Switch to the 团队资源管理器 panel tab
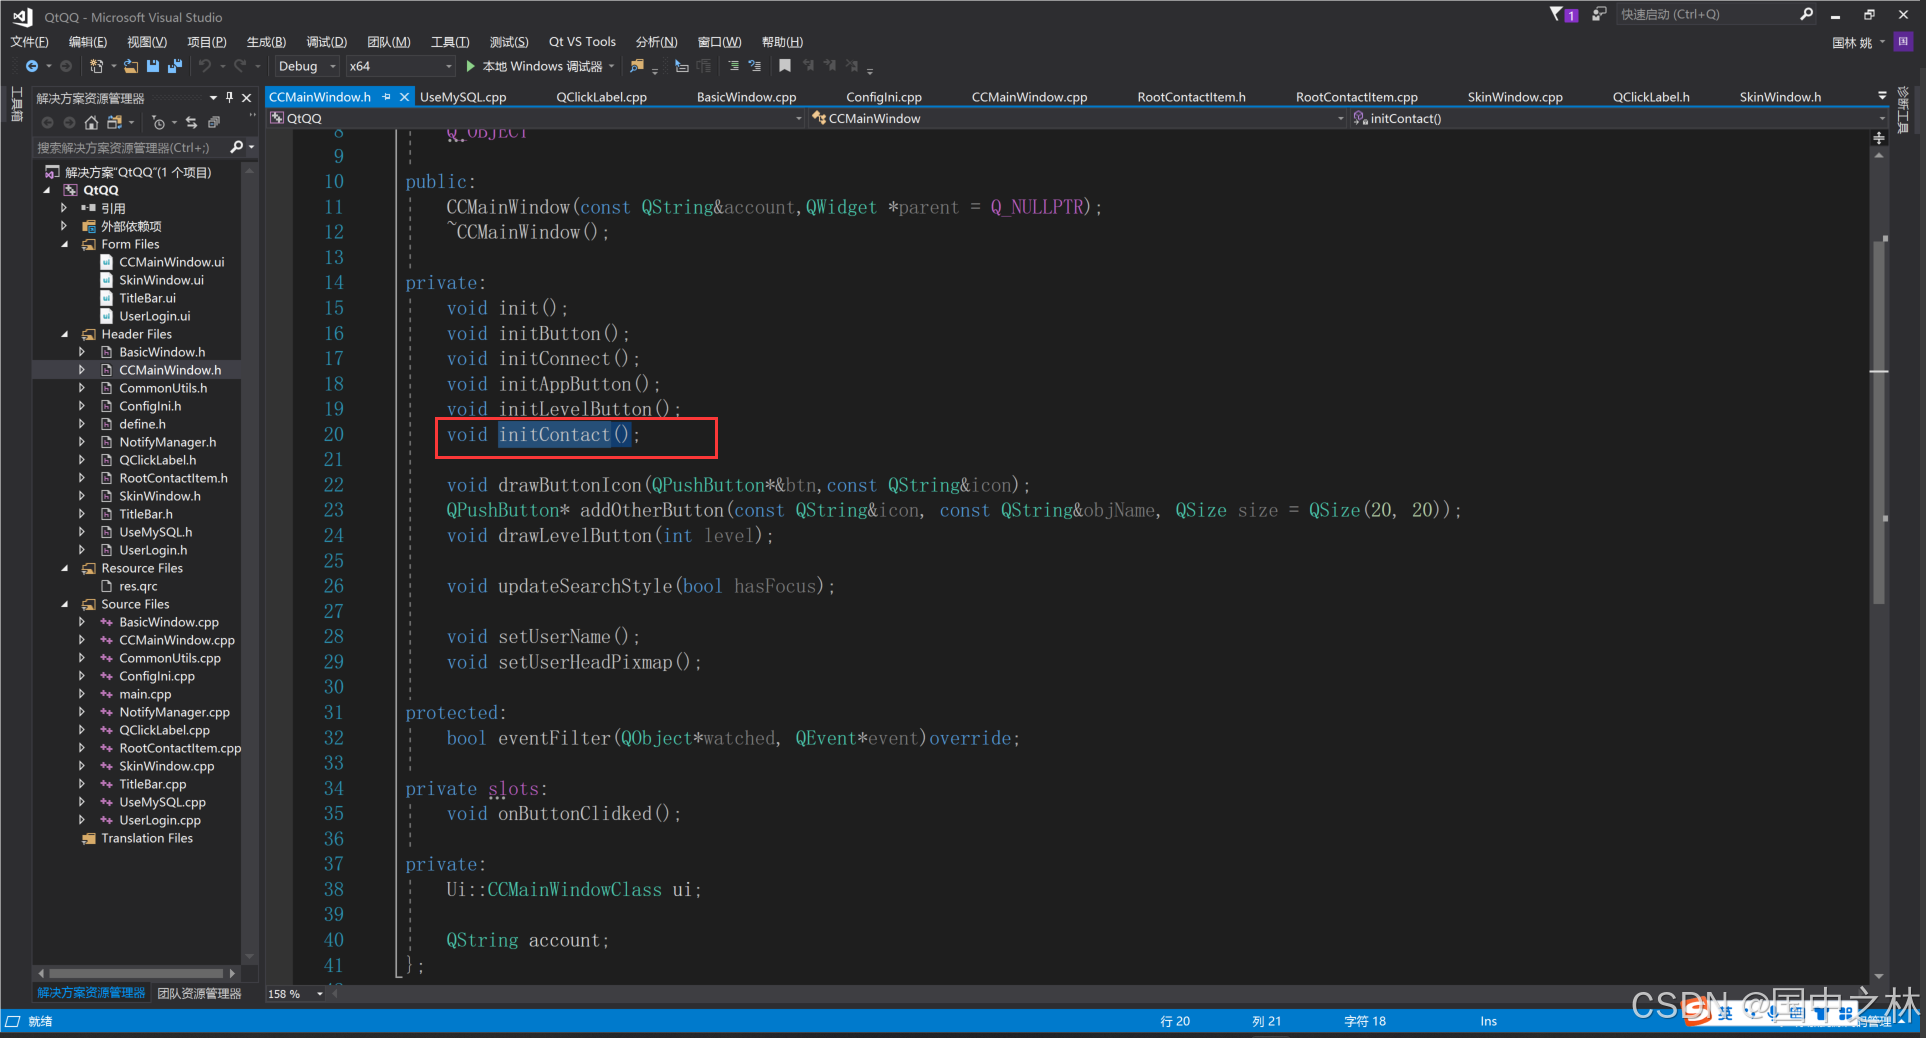1926x1038 pixels. (200, 993)
